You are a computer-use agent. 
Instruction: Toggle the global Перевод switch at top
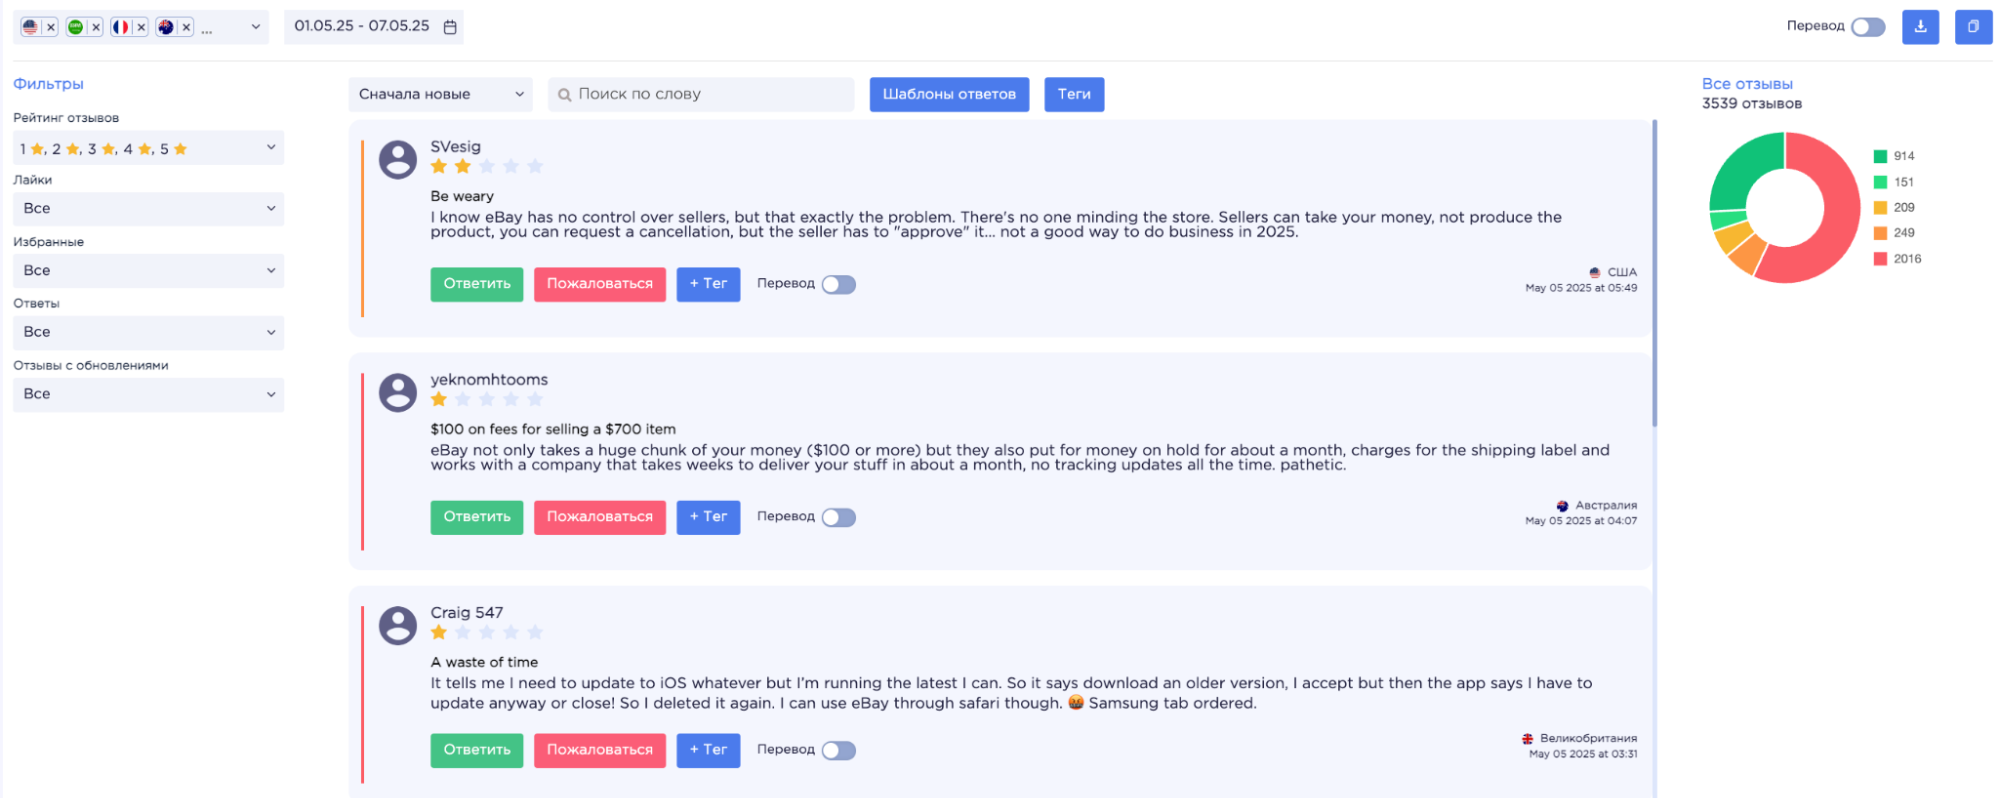click(x=1868, y=27)
